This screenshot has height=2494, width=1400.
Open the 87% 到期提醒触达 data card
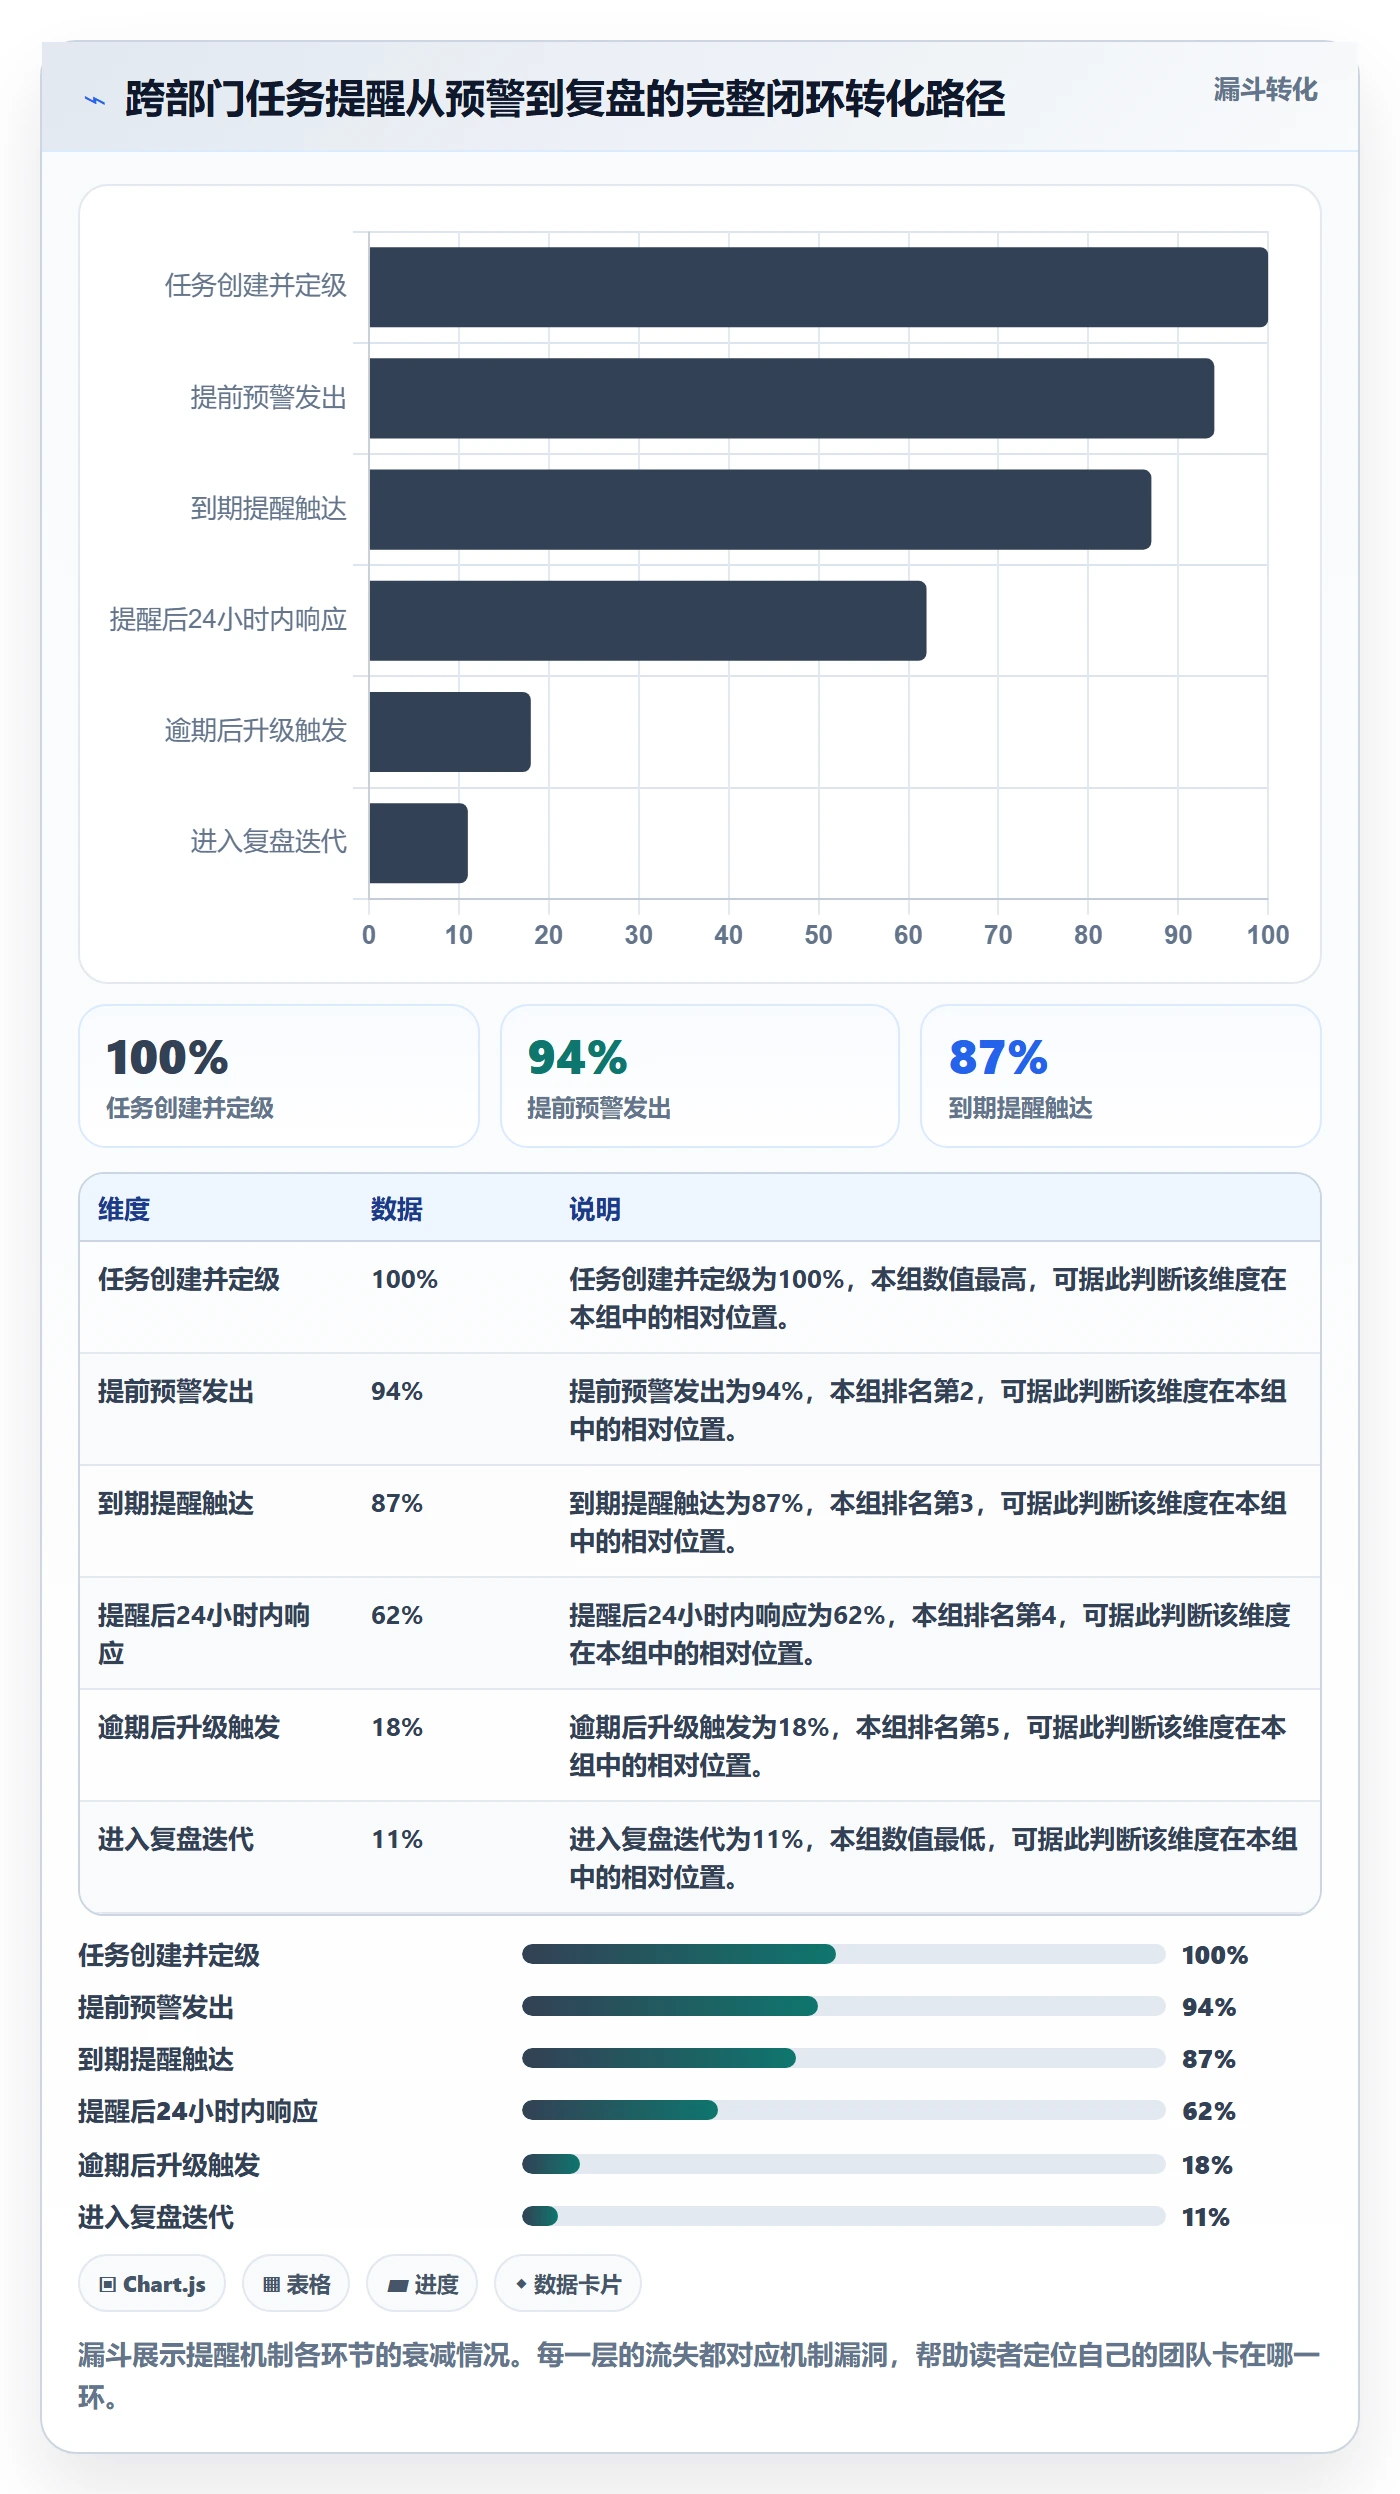(1121, 1076)
